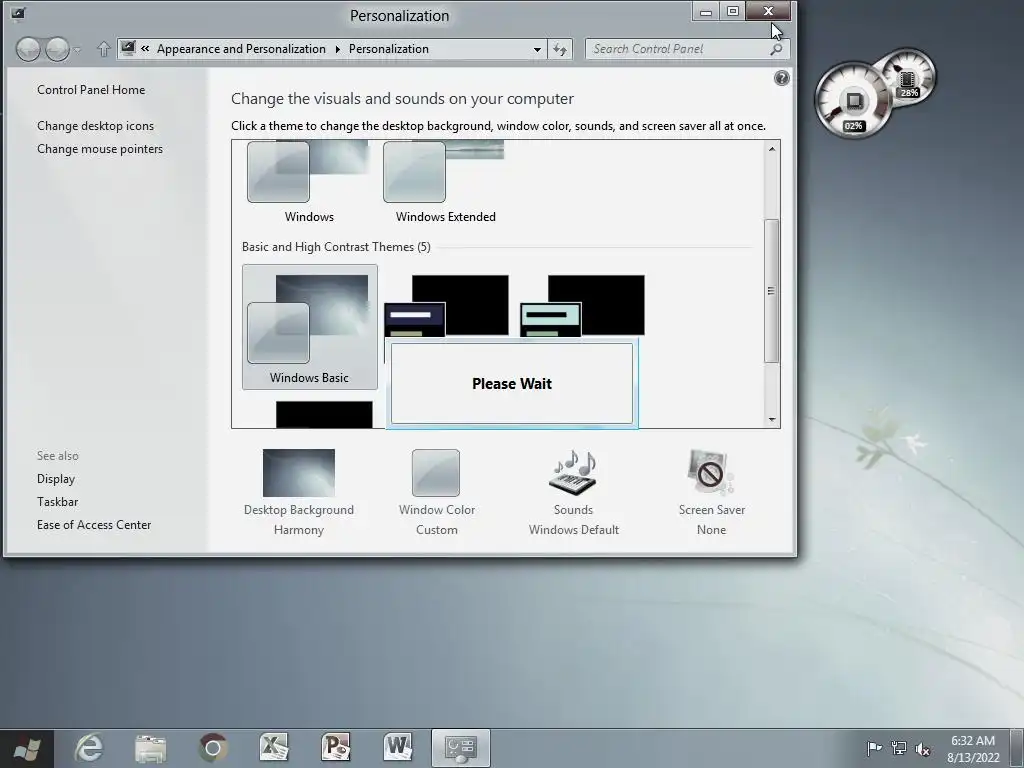
Task: Launch PowerPoint from the taskbar
Action: [x=336, y=748]
